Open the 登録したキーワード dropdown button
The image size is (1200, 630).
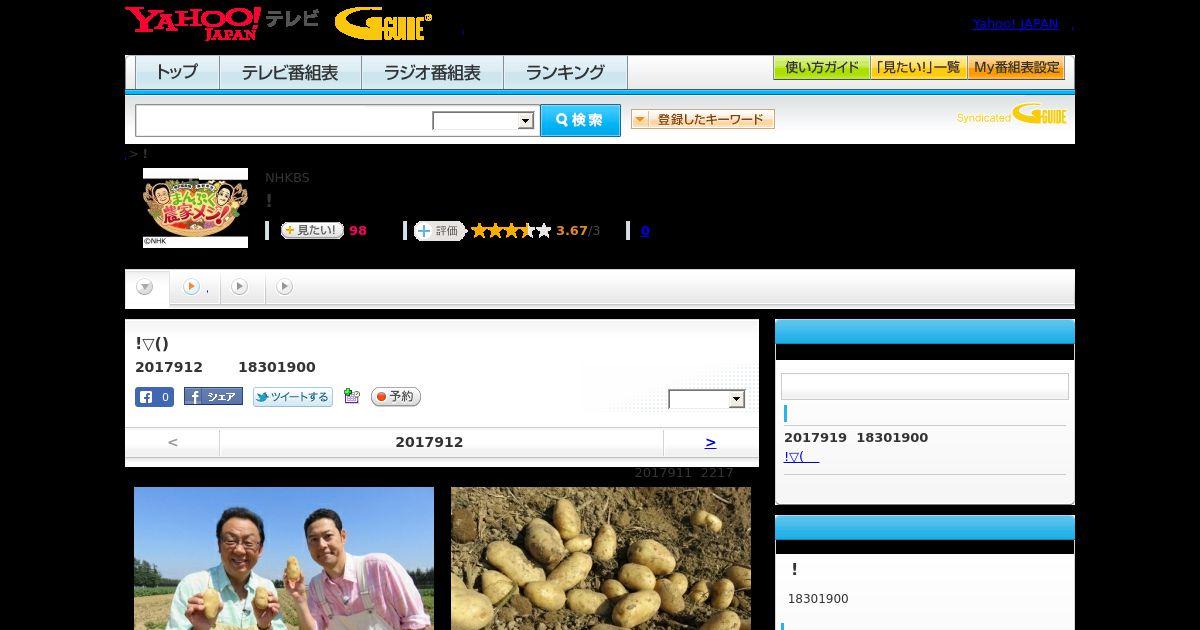click(x=703, y=119)
